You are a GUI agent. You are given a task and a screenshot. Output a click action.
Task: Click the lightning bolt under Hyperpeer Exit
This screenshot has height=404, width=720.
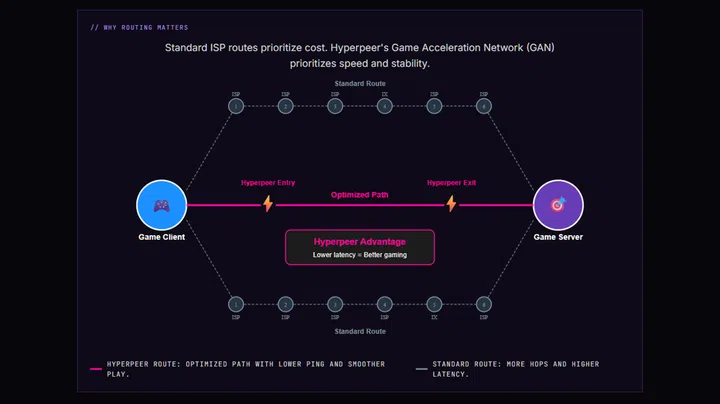coord(451,203)
